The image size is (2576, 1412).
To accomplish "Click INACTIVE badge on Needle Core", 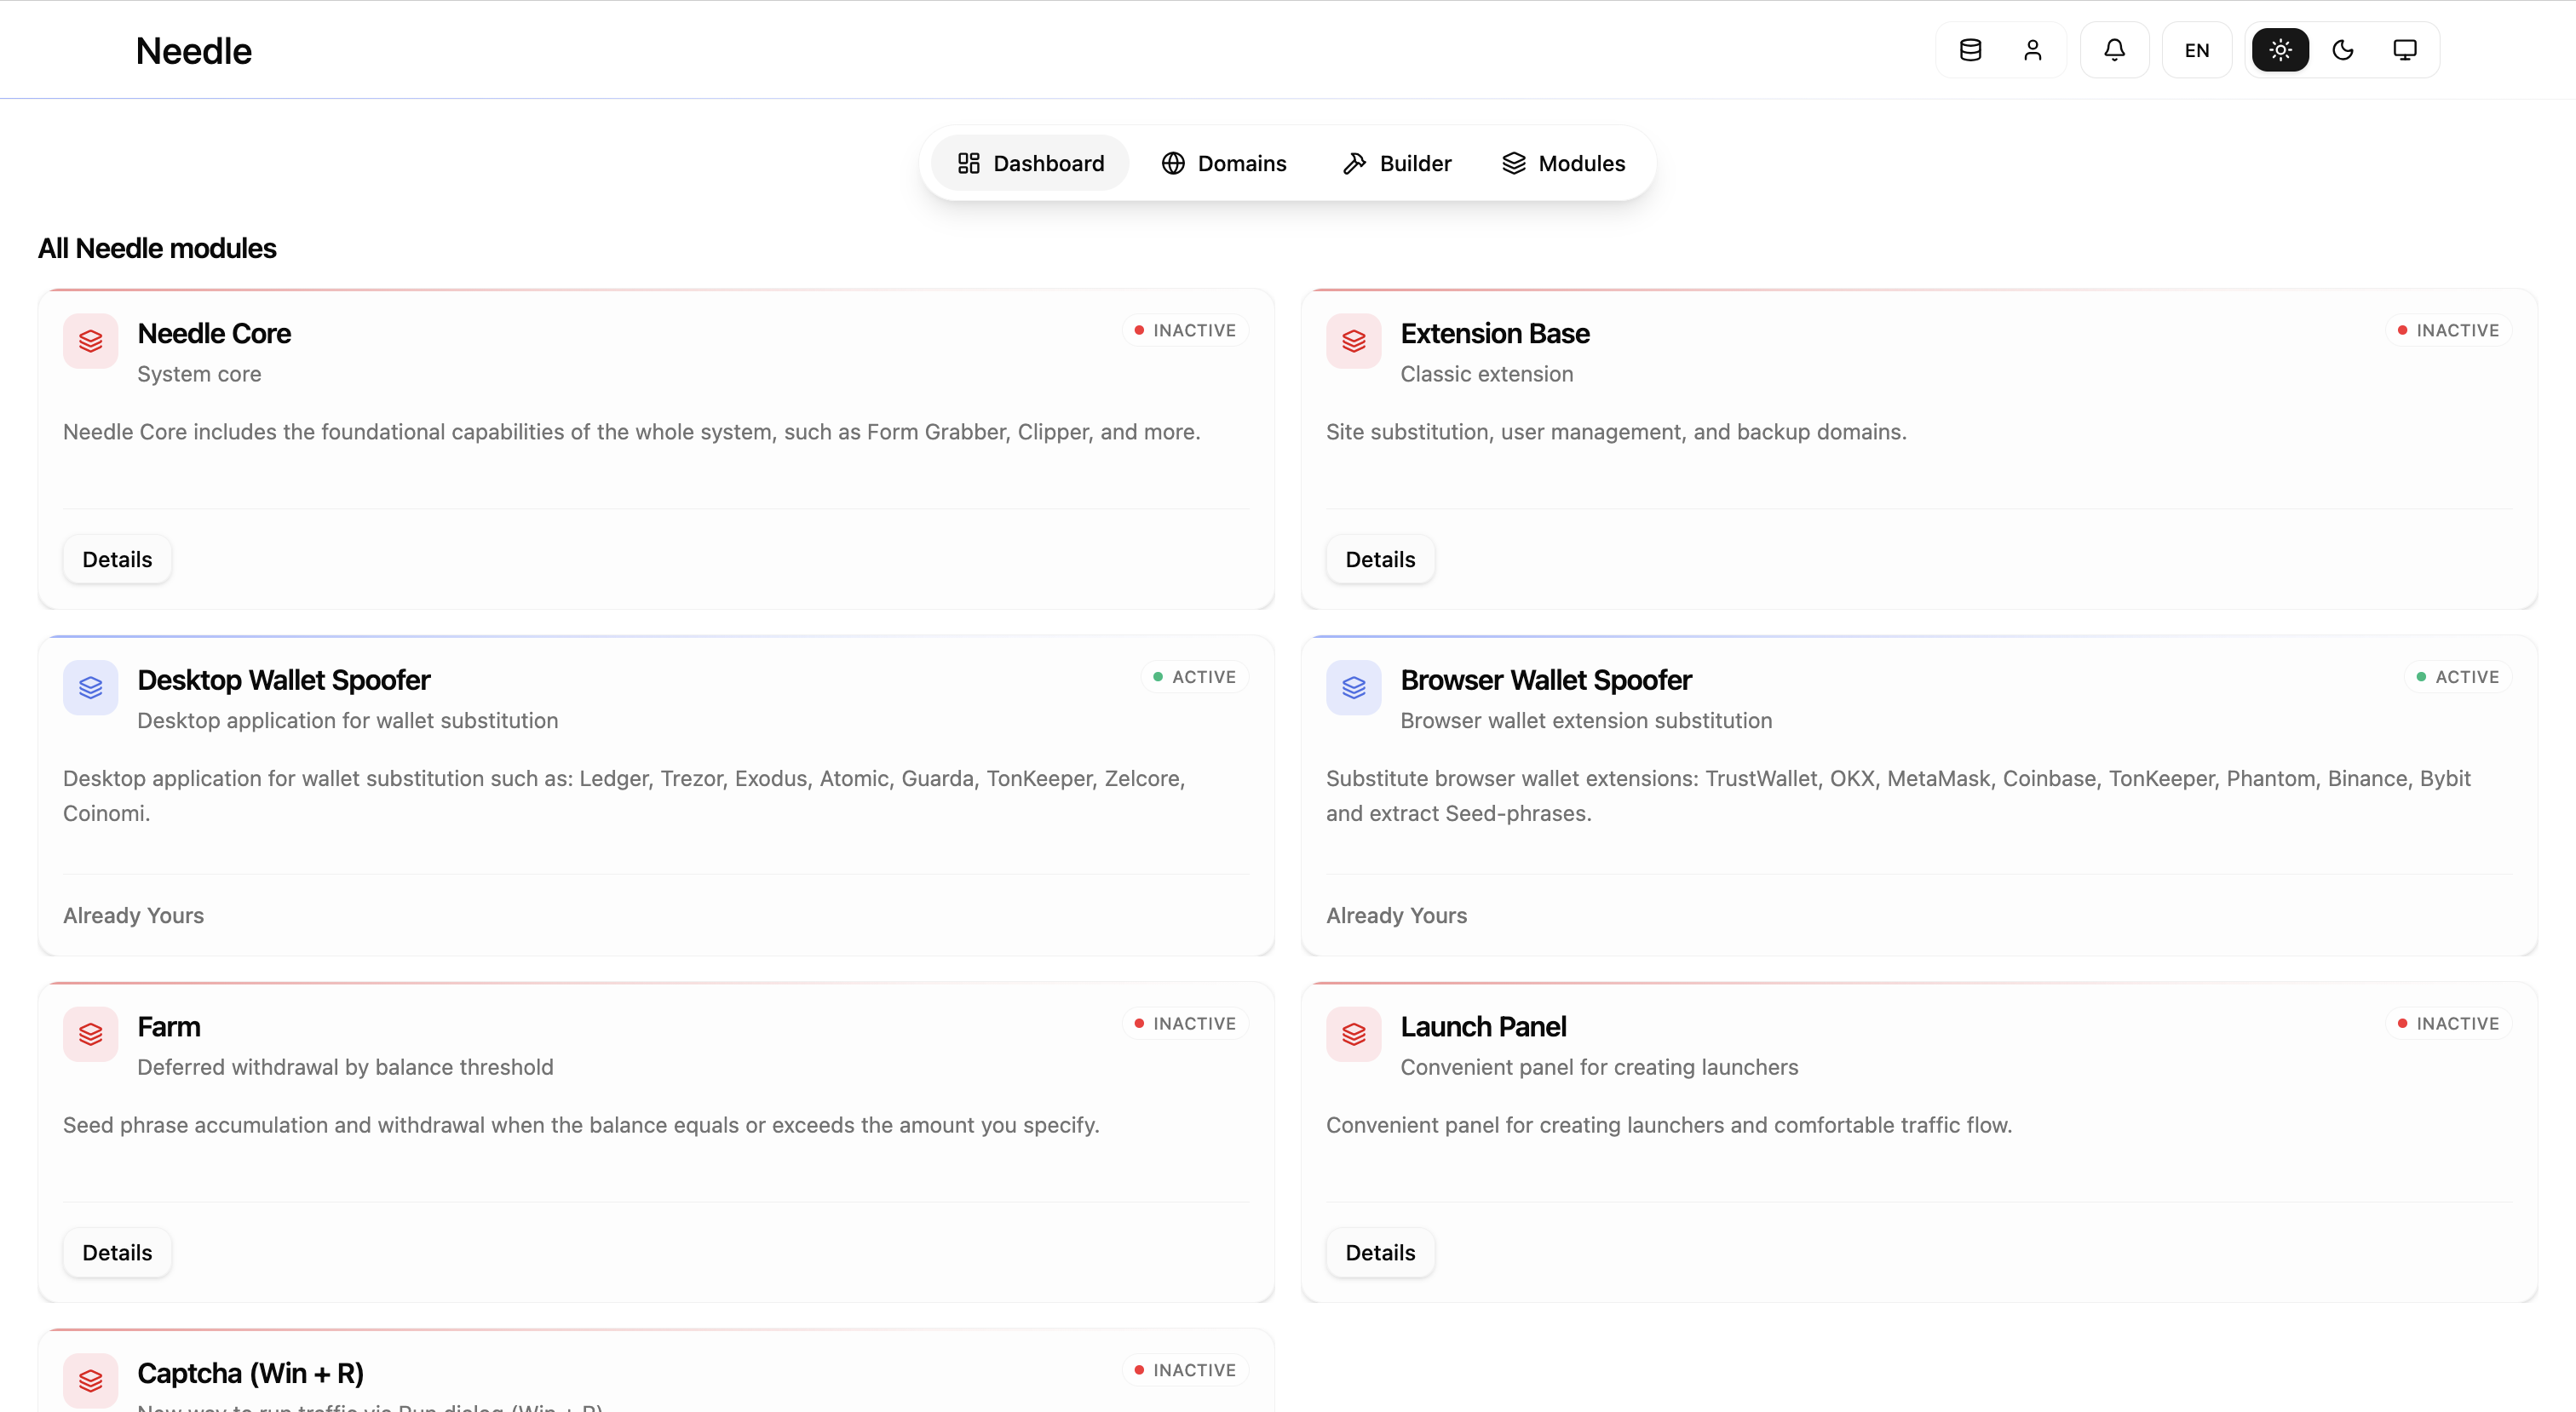I will (x=1185, y=330).
